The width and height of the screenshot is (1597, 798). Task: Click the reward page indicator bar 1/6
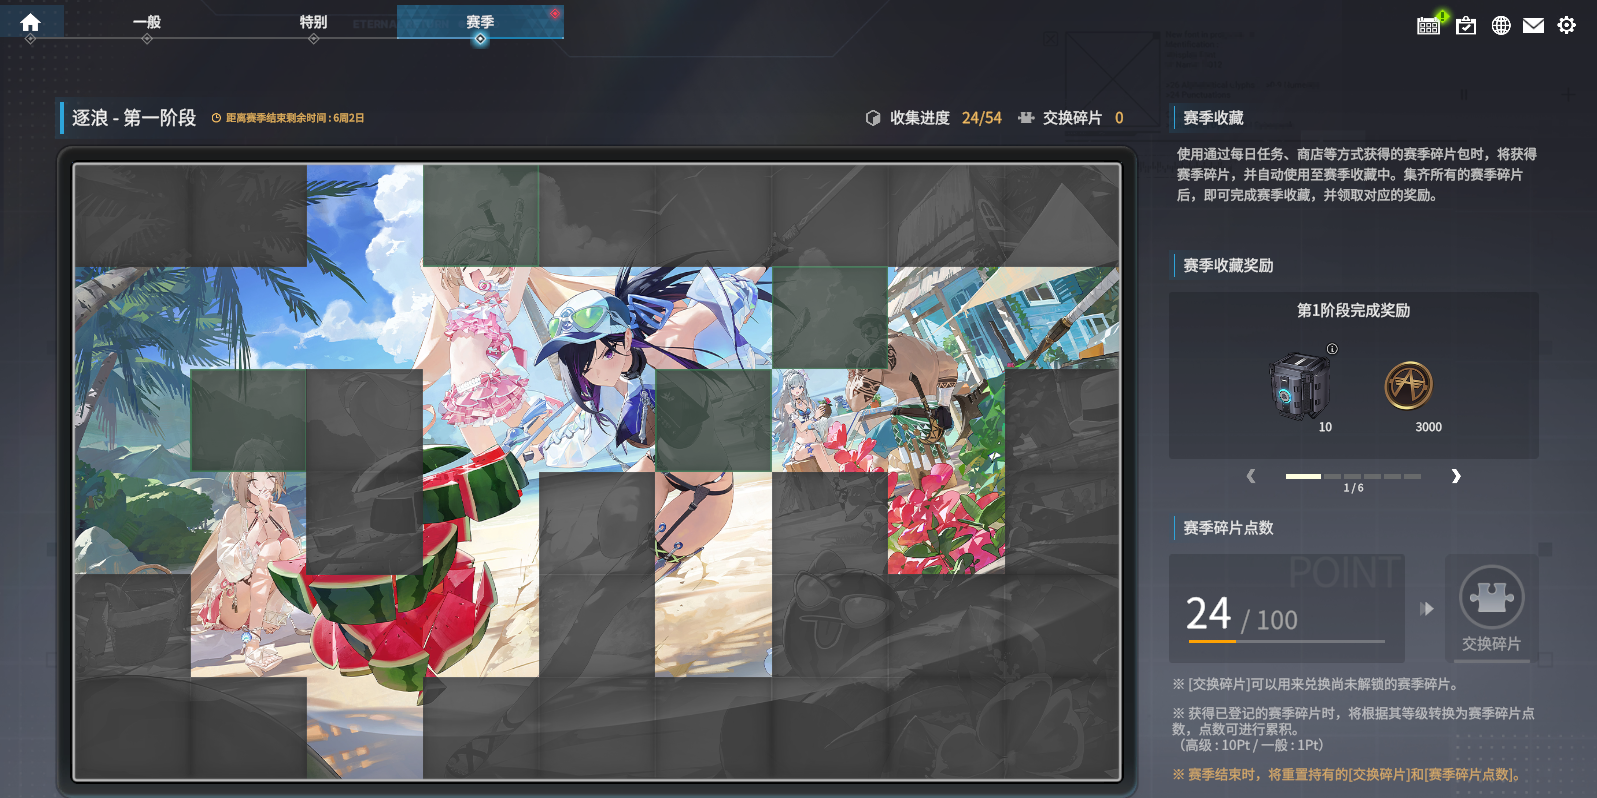(1353, 477)
